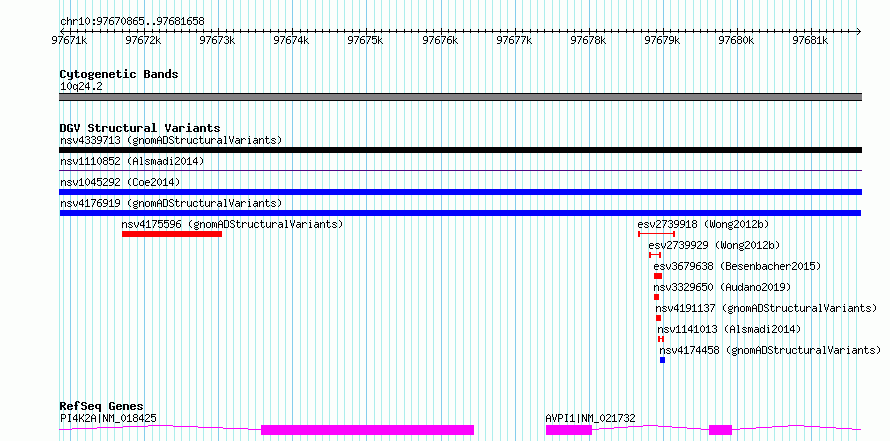Click the 97679k ruler tick label
The image size is (890, 441).
[662, 40]
